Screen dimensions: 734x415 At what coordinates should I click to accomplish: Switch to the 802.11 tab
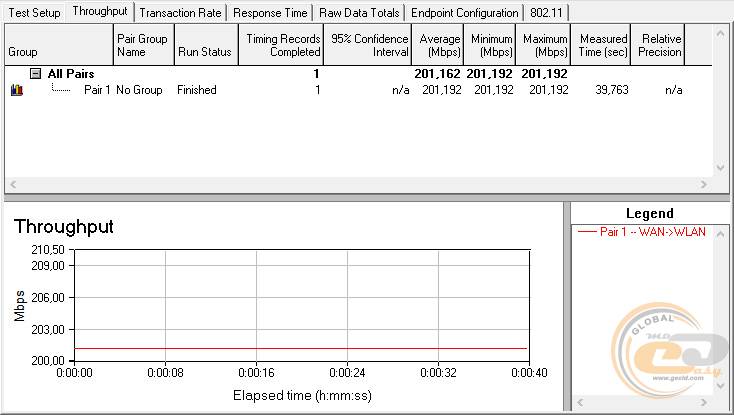pyautogui.click(x=546, y=13)
